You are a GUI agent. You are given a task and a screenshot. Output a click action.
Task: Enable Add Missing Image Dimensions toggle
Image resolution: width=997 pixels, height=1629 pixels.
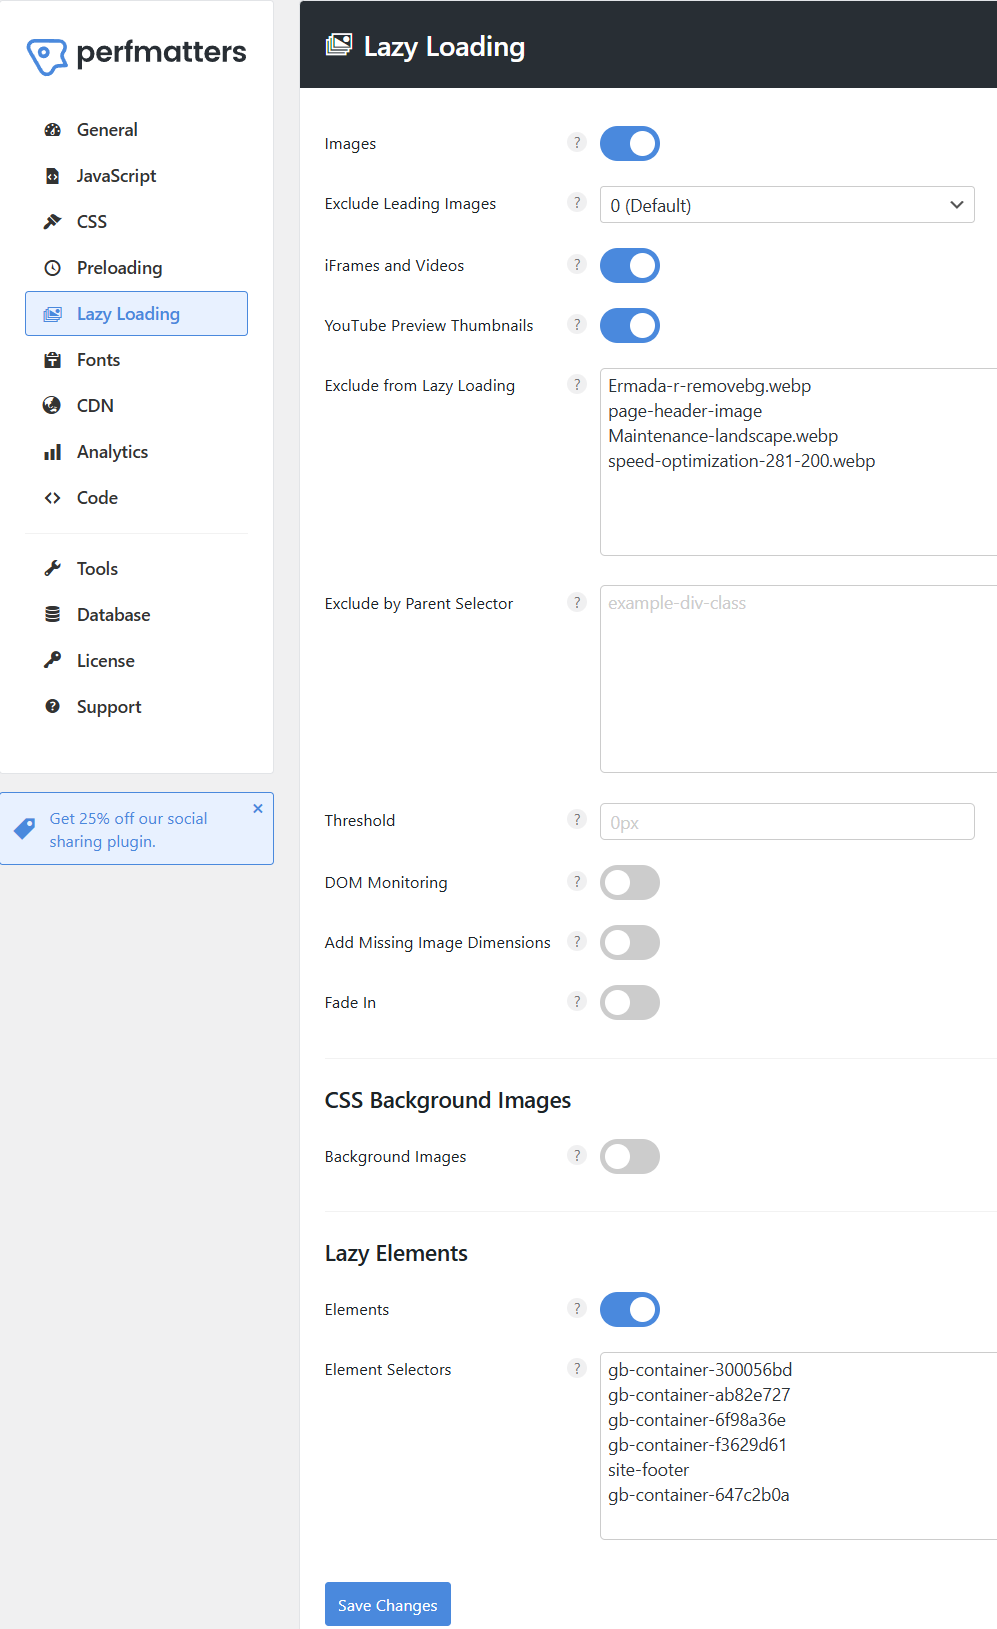point(630,943)
